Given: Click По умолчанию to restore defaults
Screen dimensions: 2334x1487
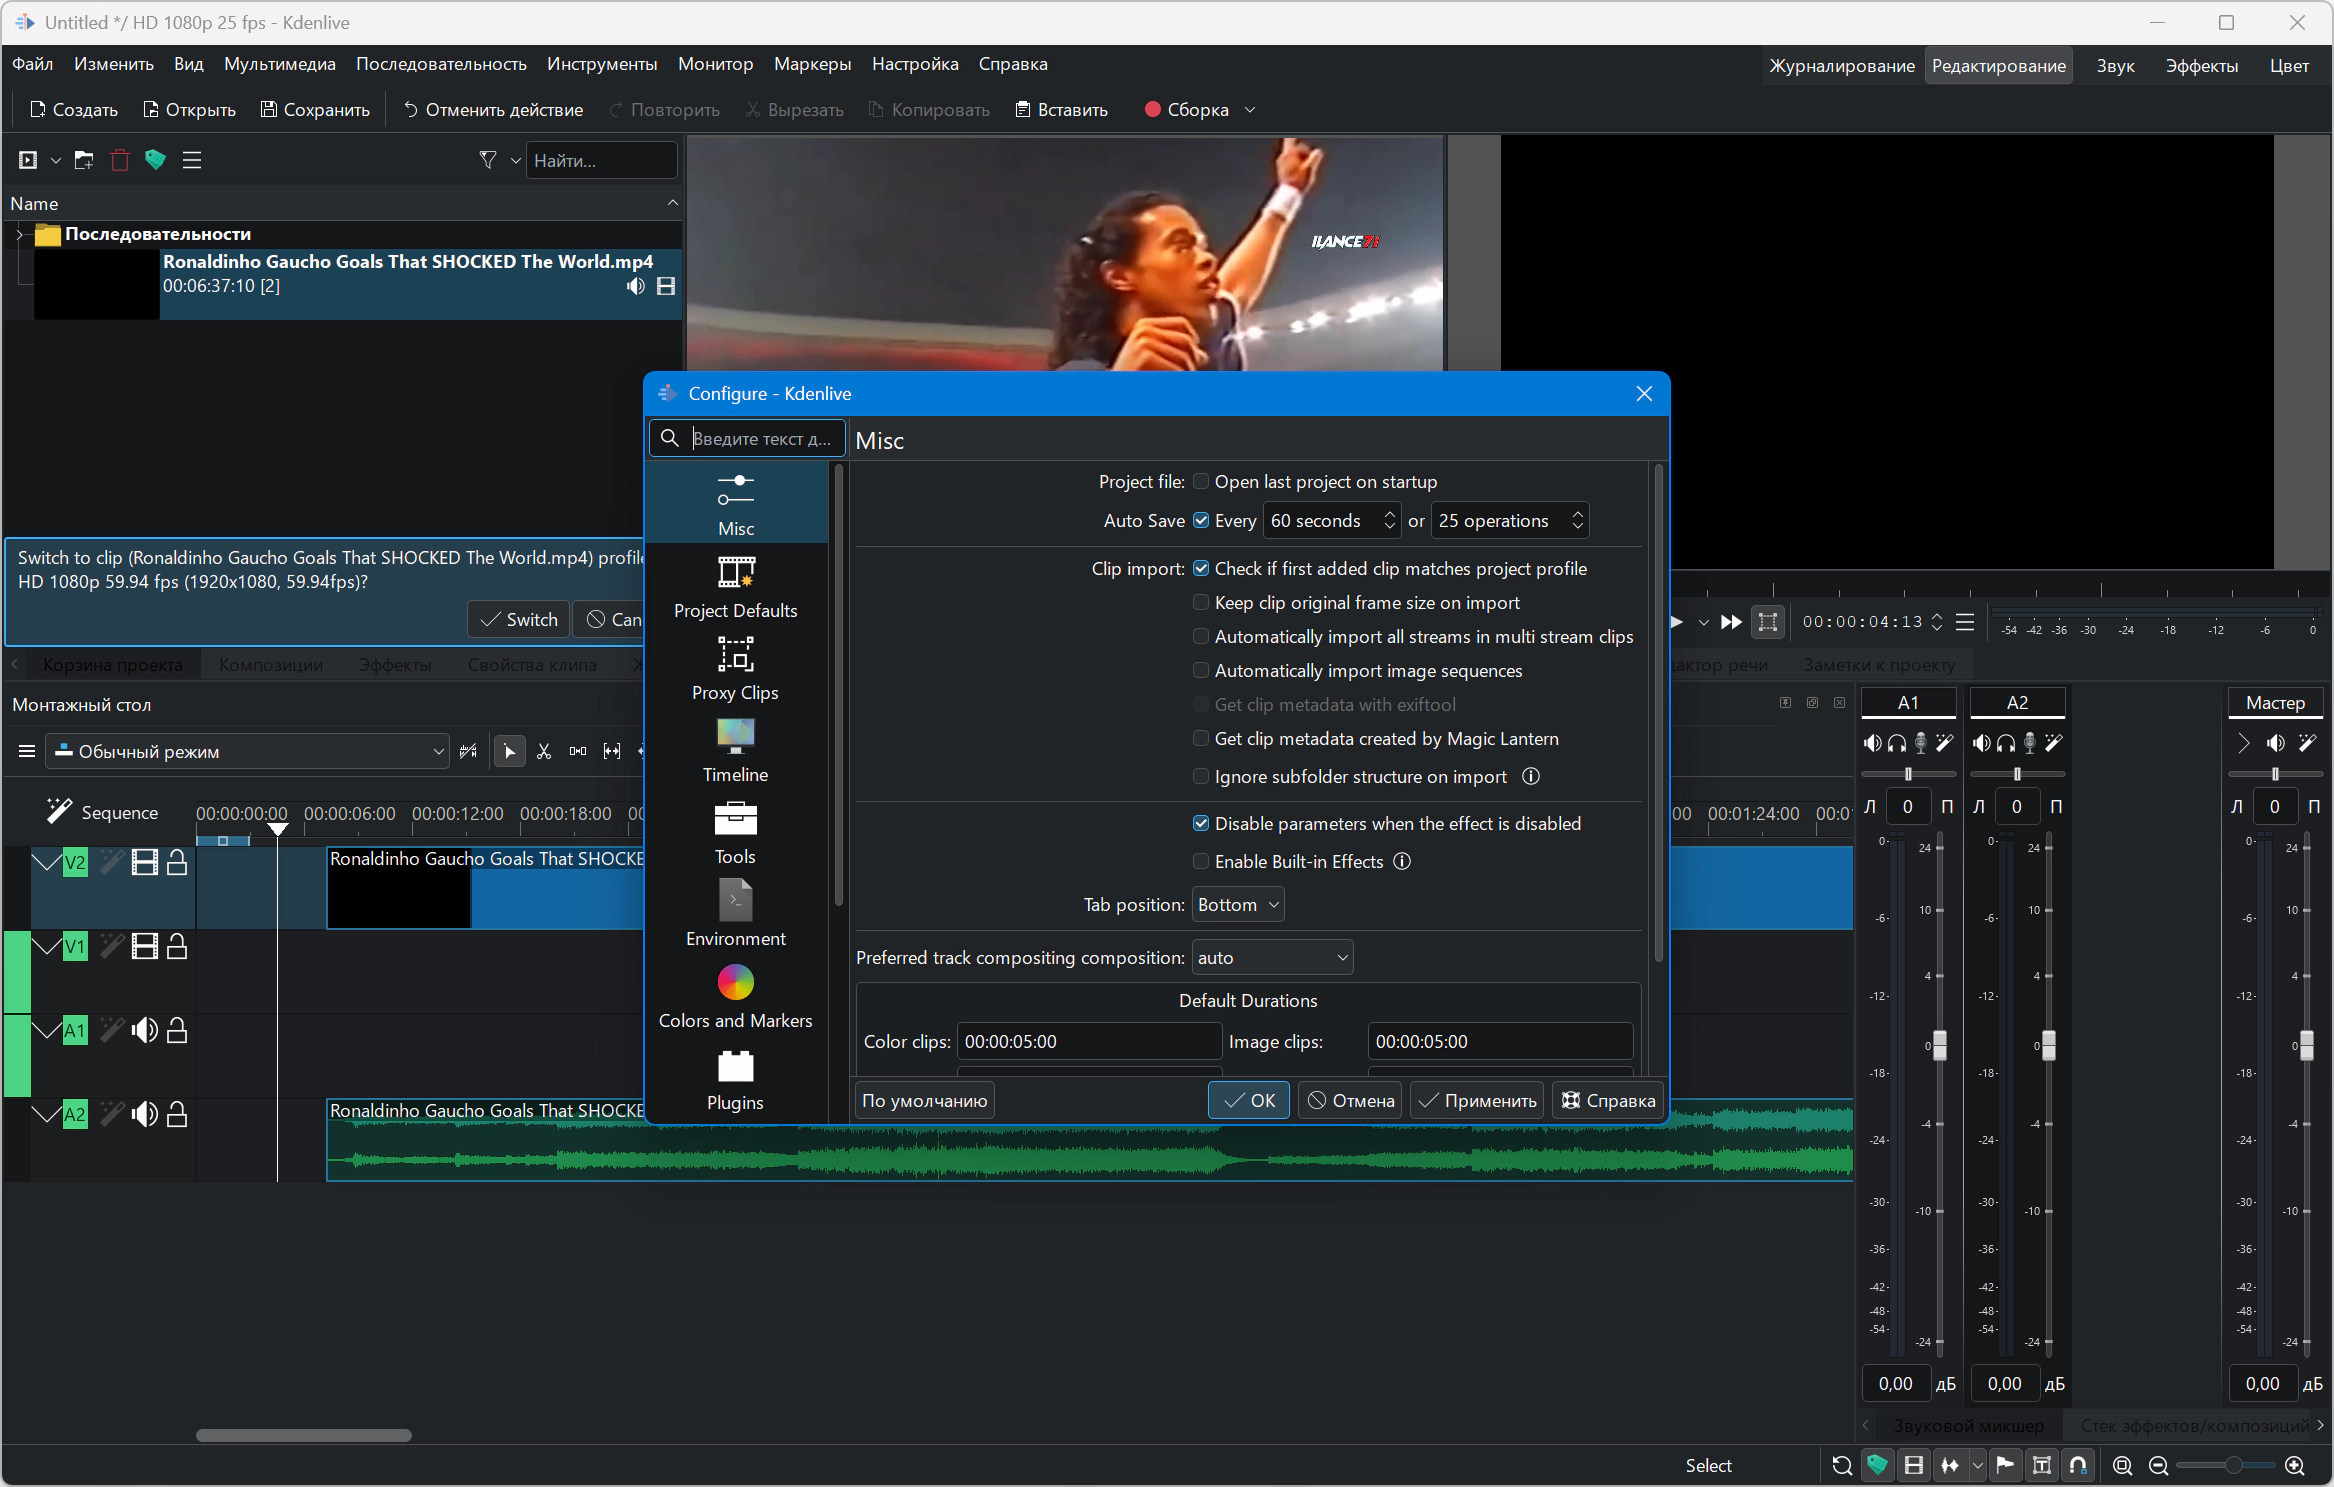Looking at the screenshot, I should click(x=925, y=1101).
